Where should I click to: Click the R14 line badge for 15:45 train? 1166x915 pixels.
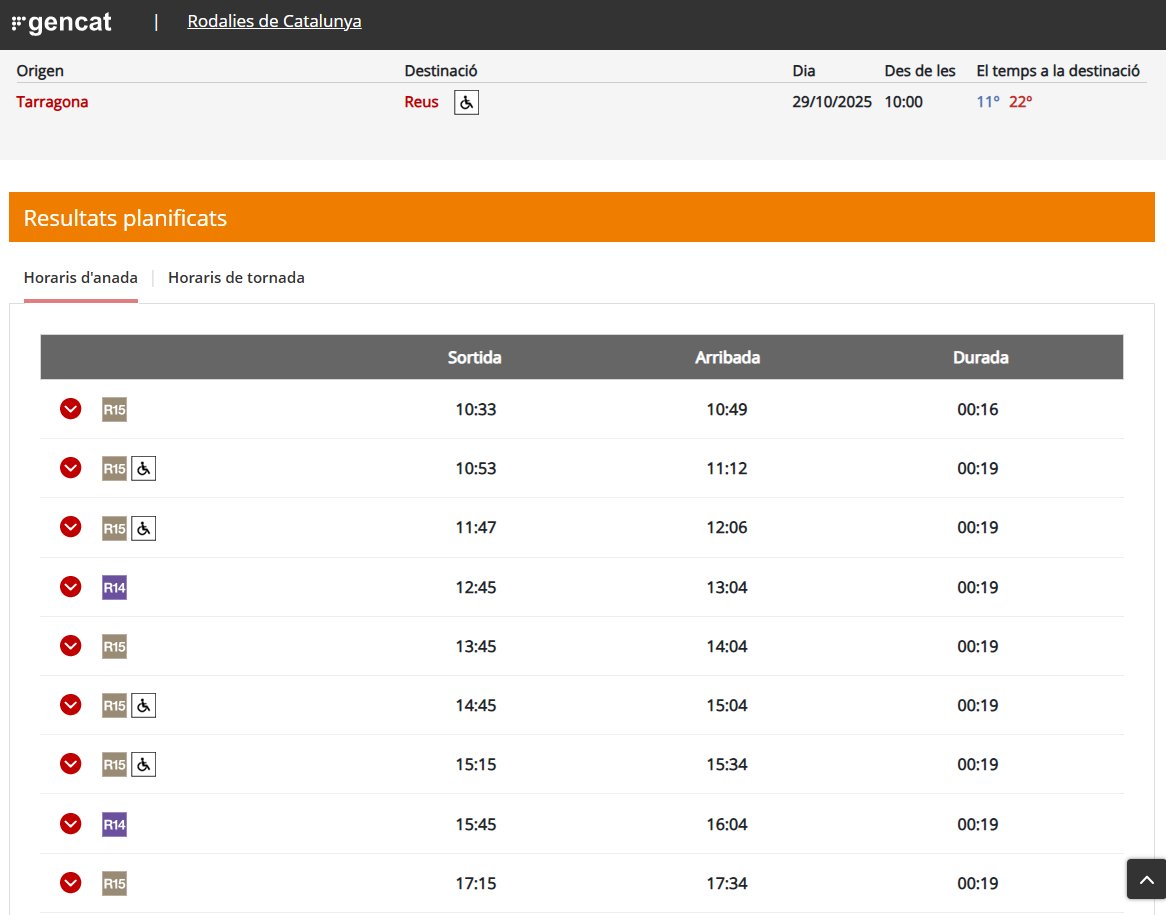[x=115, y=824]
